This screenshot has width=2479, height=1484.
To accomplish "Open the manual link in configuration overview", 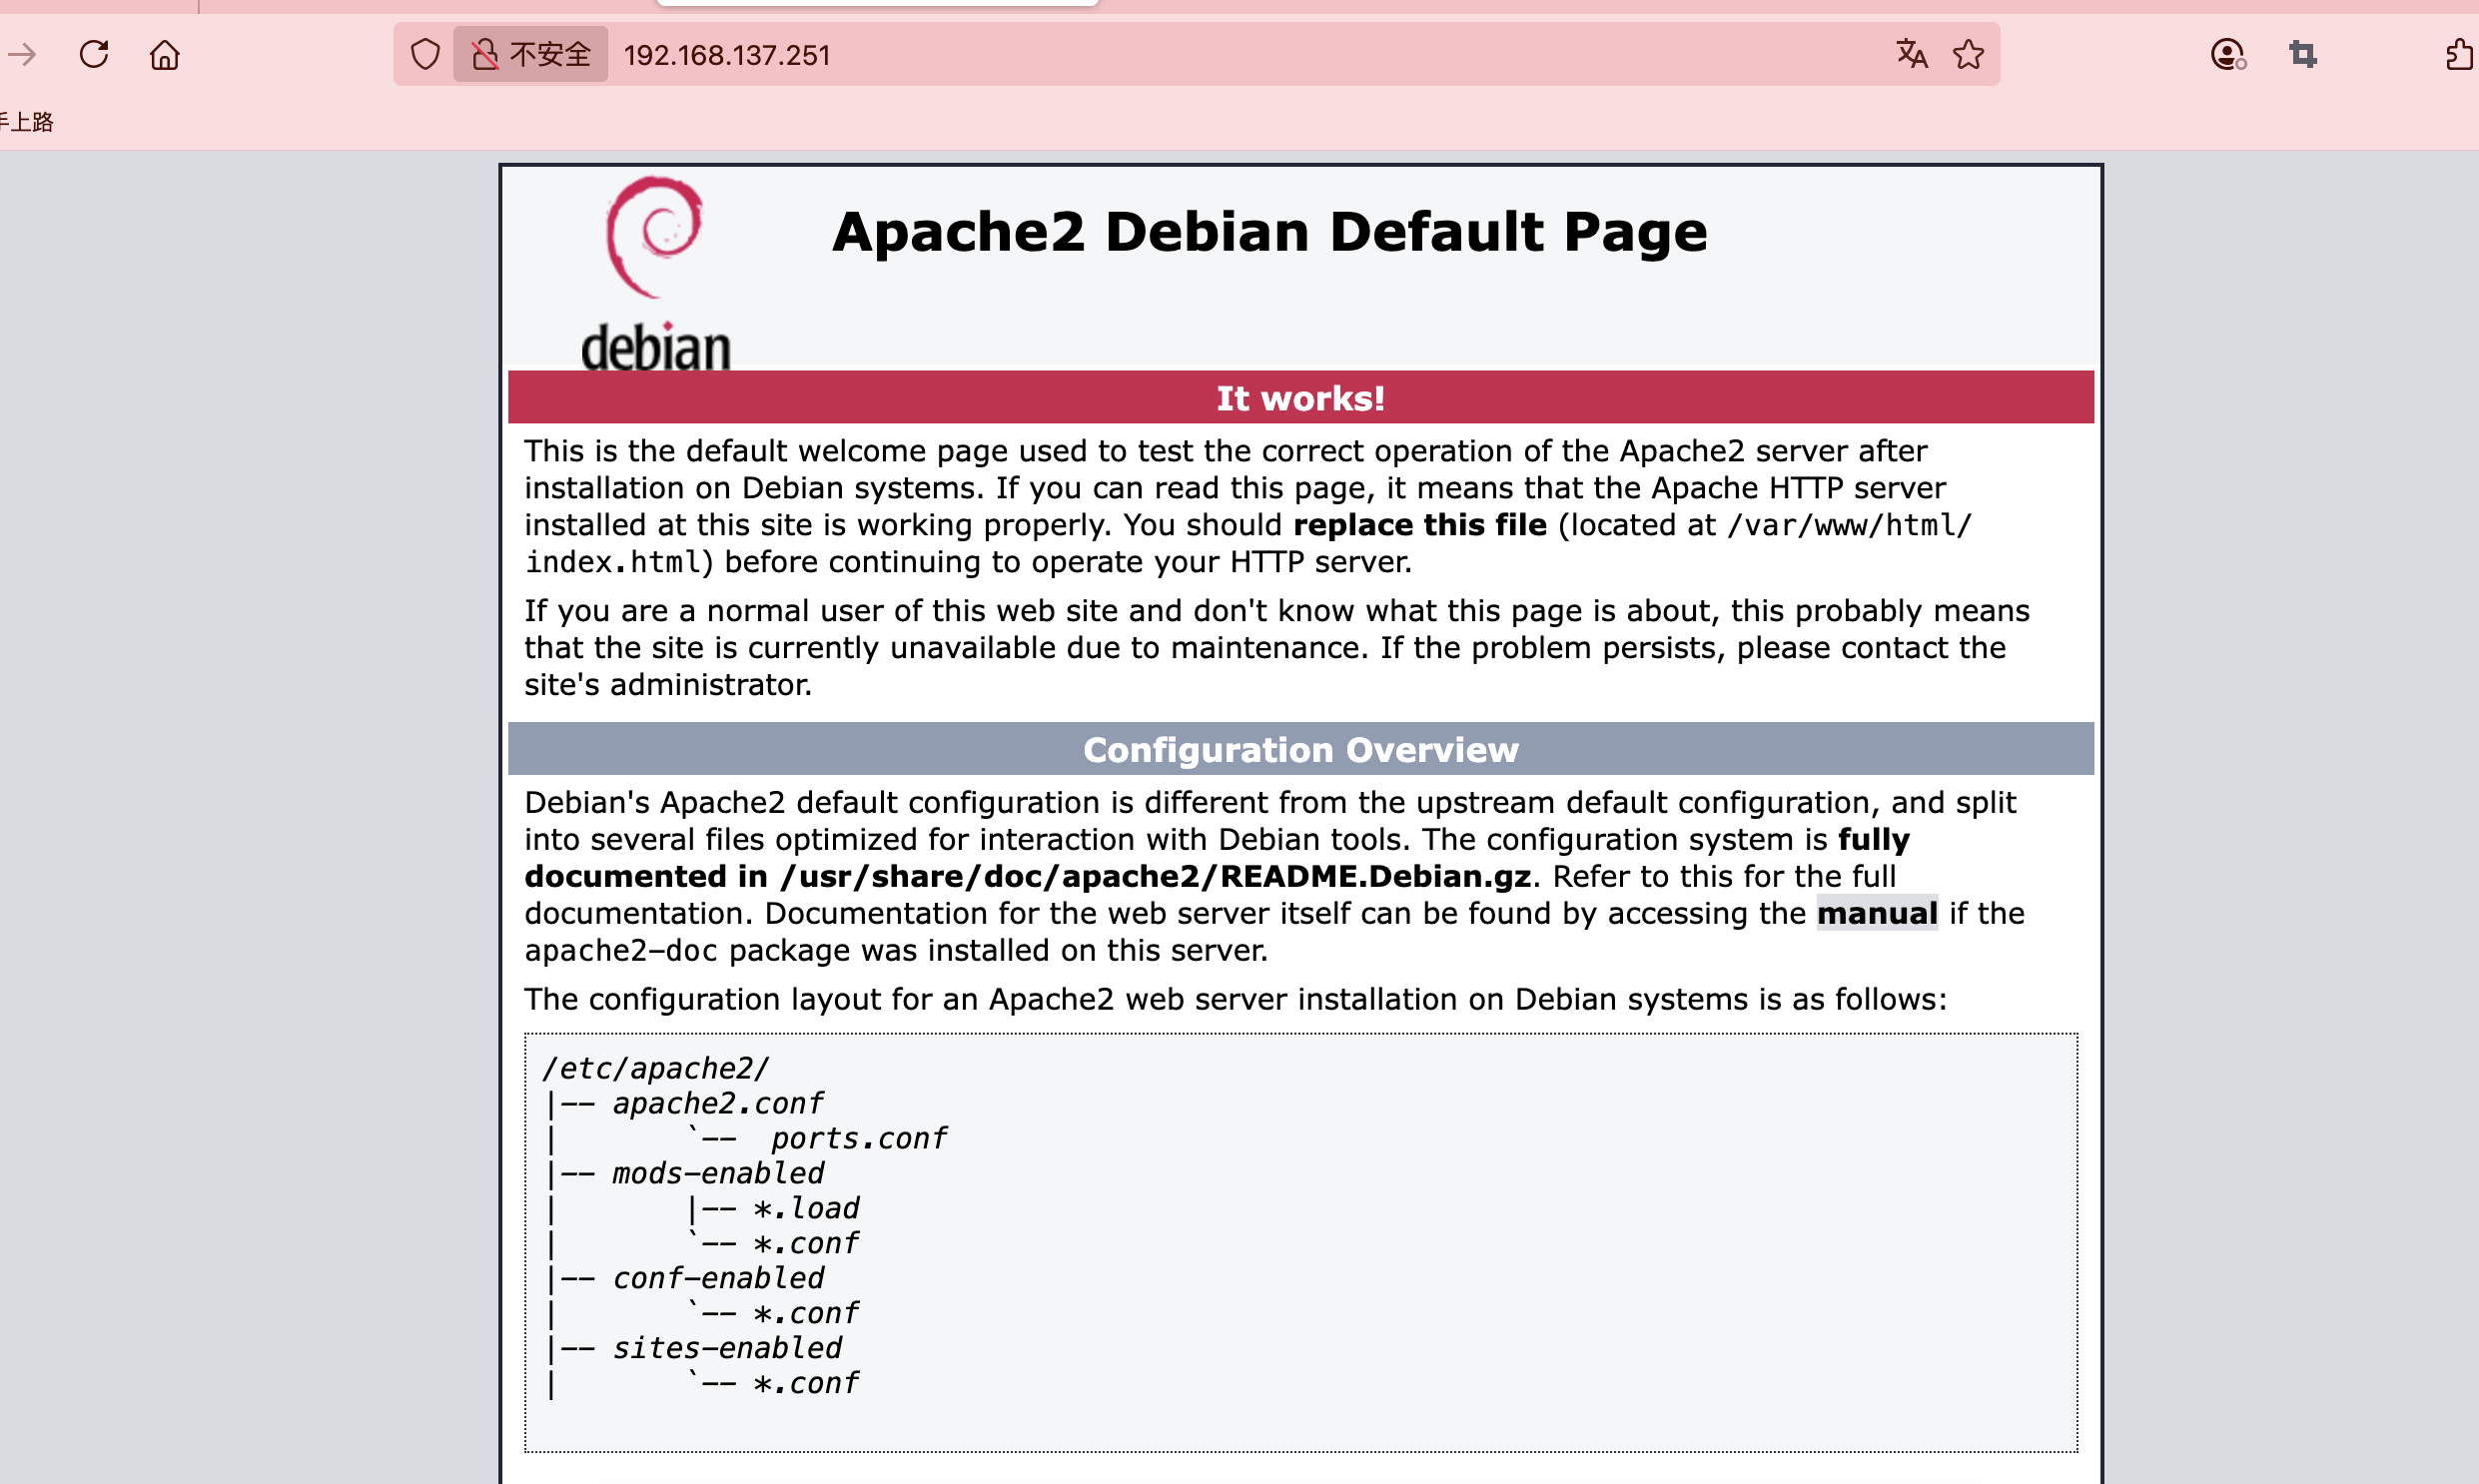I will pos(1877,913).
